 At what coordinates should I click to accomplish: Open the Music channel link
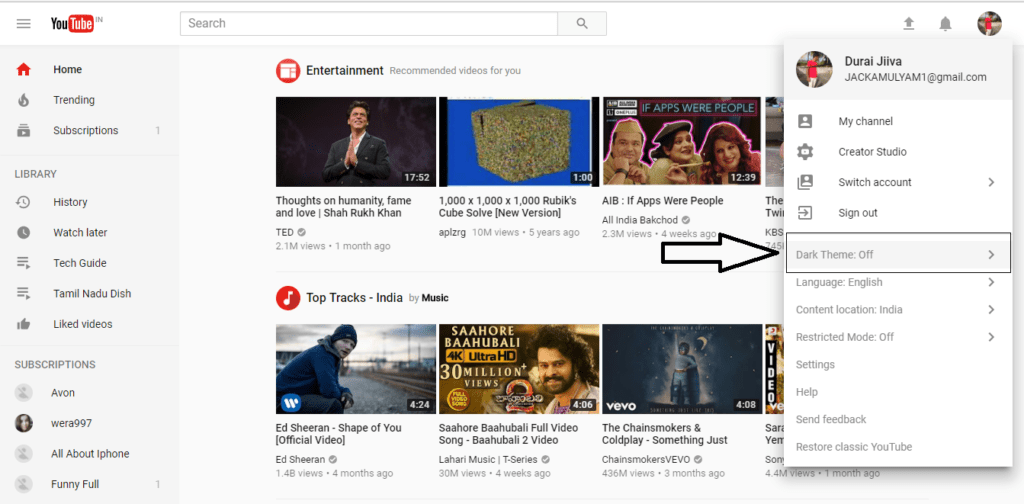coord(435,298)
